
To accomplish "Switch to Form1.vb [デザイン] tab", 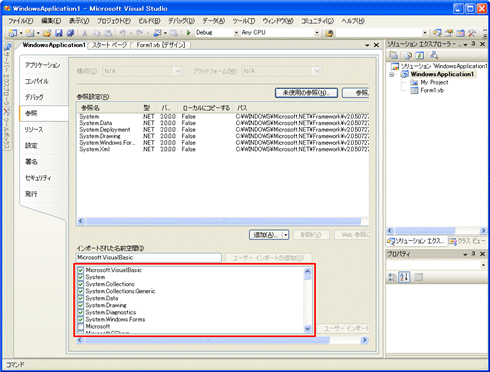I will coord(161,45).
